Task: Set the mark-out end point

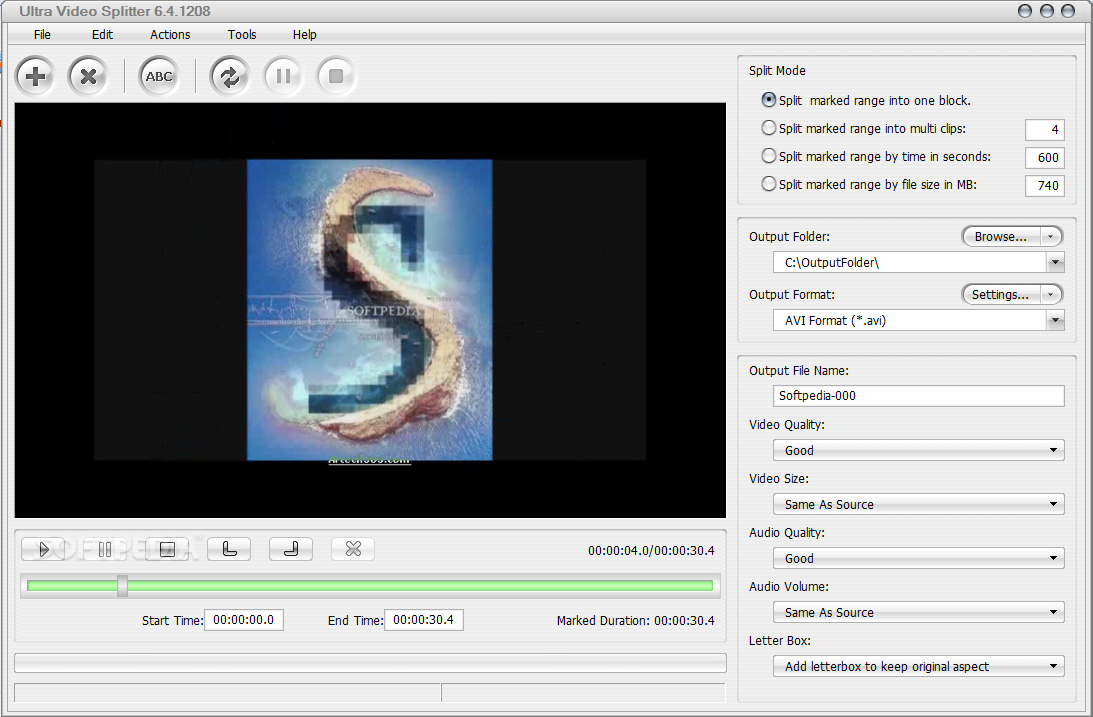Action: (x=291, y=550)
